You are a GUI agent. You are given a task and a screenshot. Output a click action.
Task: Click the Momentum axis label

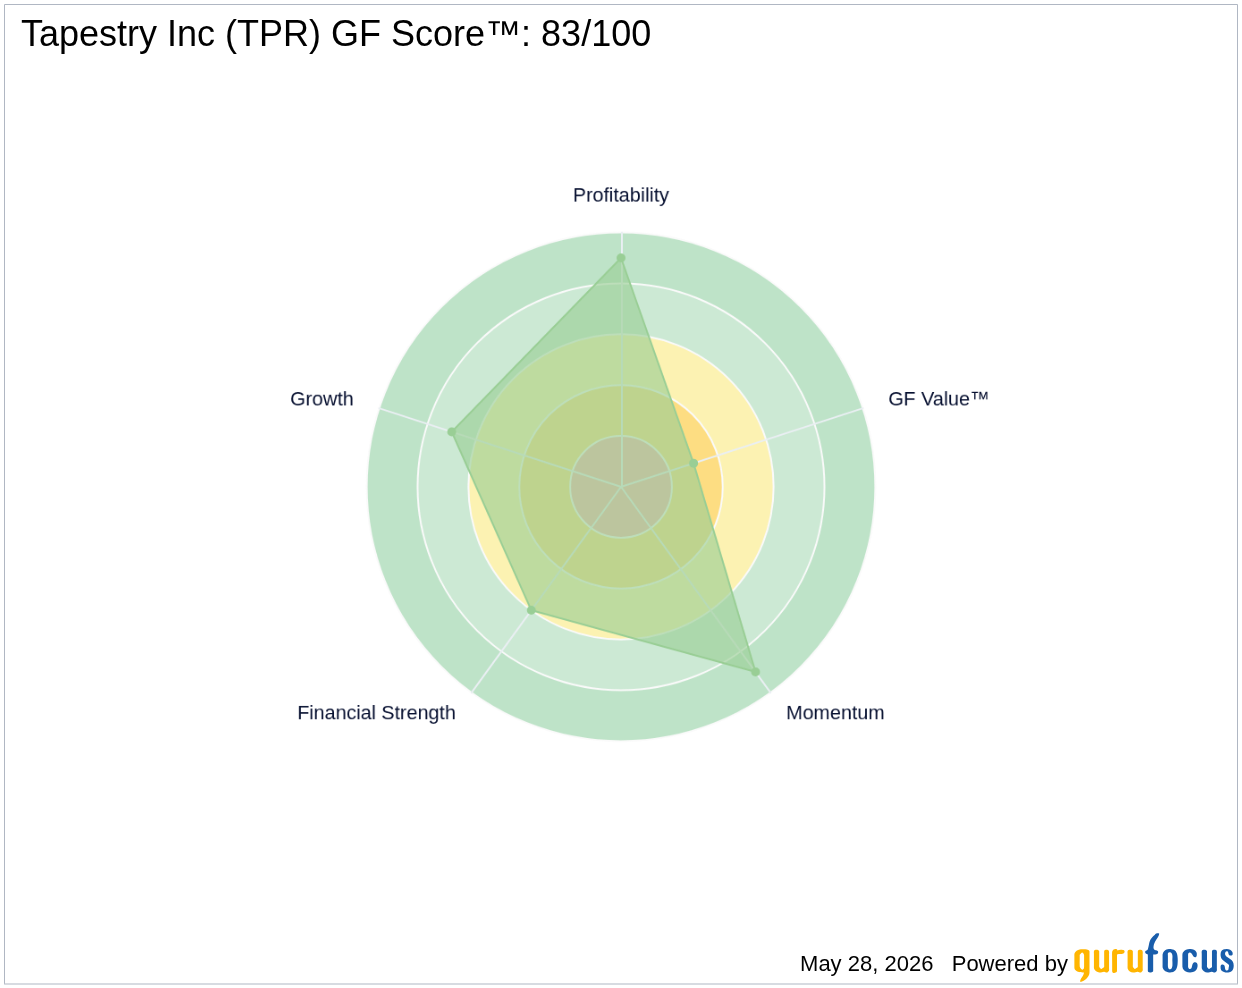pyautogui.click(x=835, y=712)
